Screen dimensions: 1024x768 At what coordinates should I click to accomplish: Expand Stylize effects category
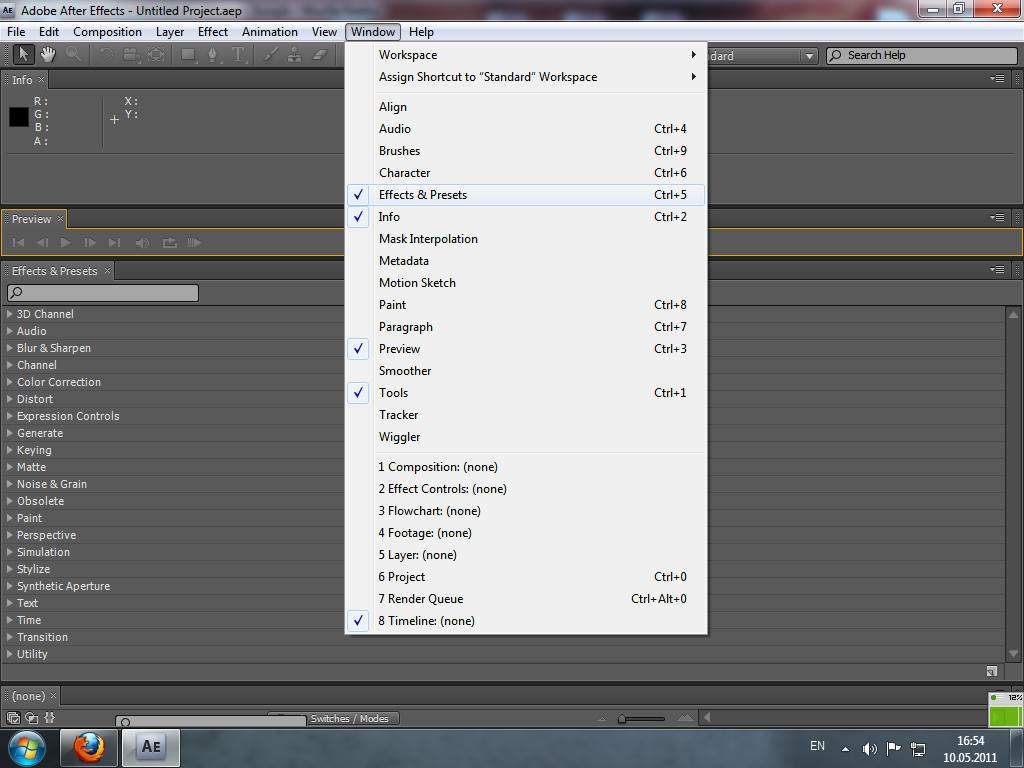click(10, 568)
